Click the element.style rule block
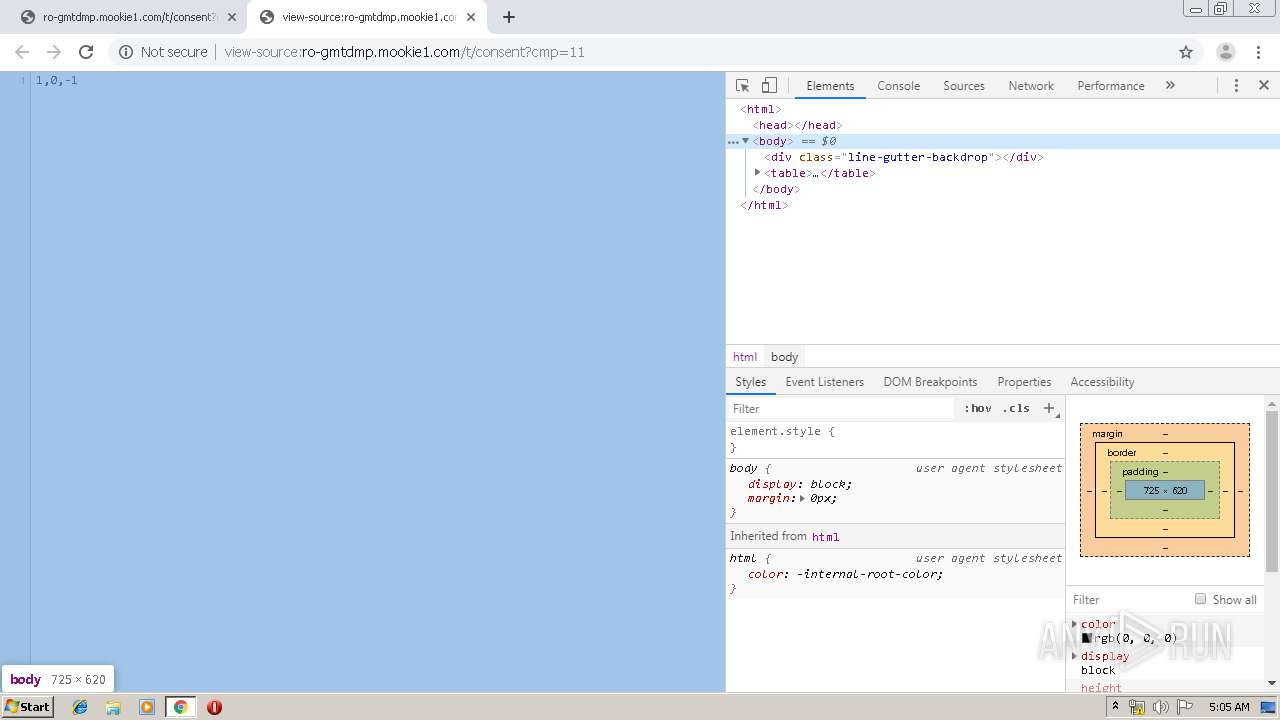 [x=895, y=439]
